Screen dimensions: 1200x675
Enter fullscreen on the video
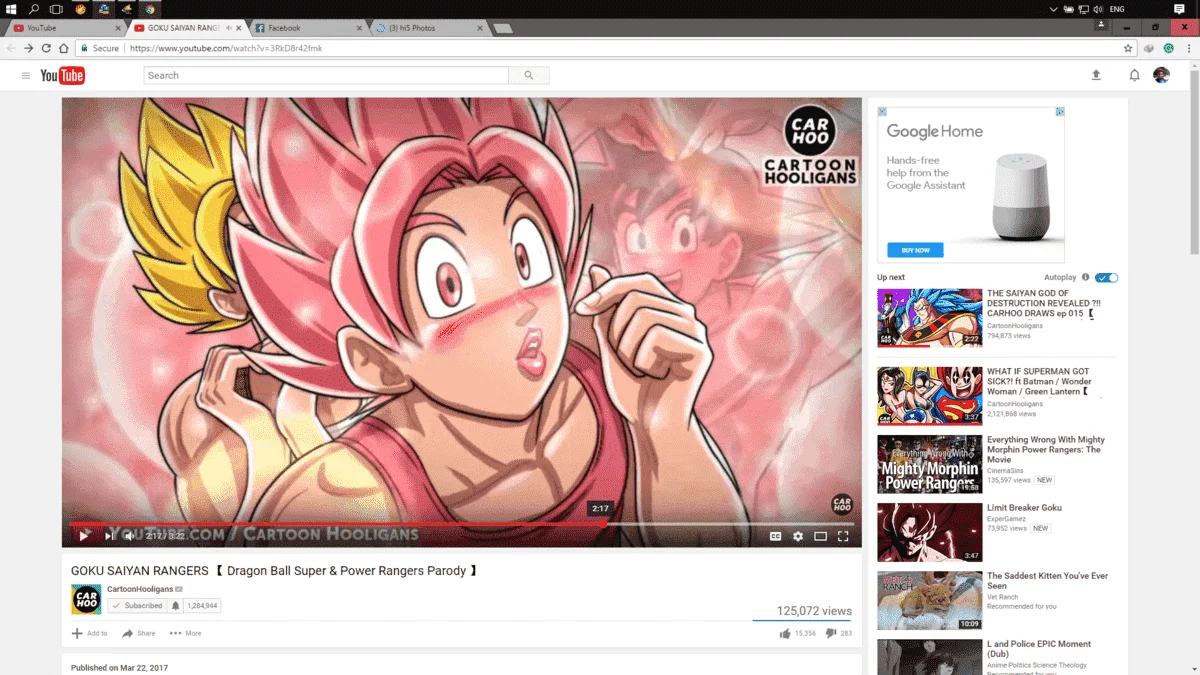tap(843, 536)
